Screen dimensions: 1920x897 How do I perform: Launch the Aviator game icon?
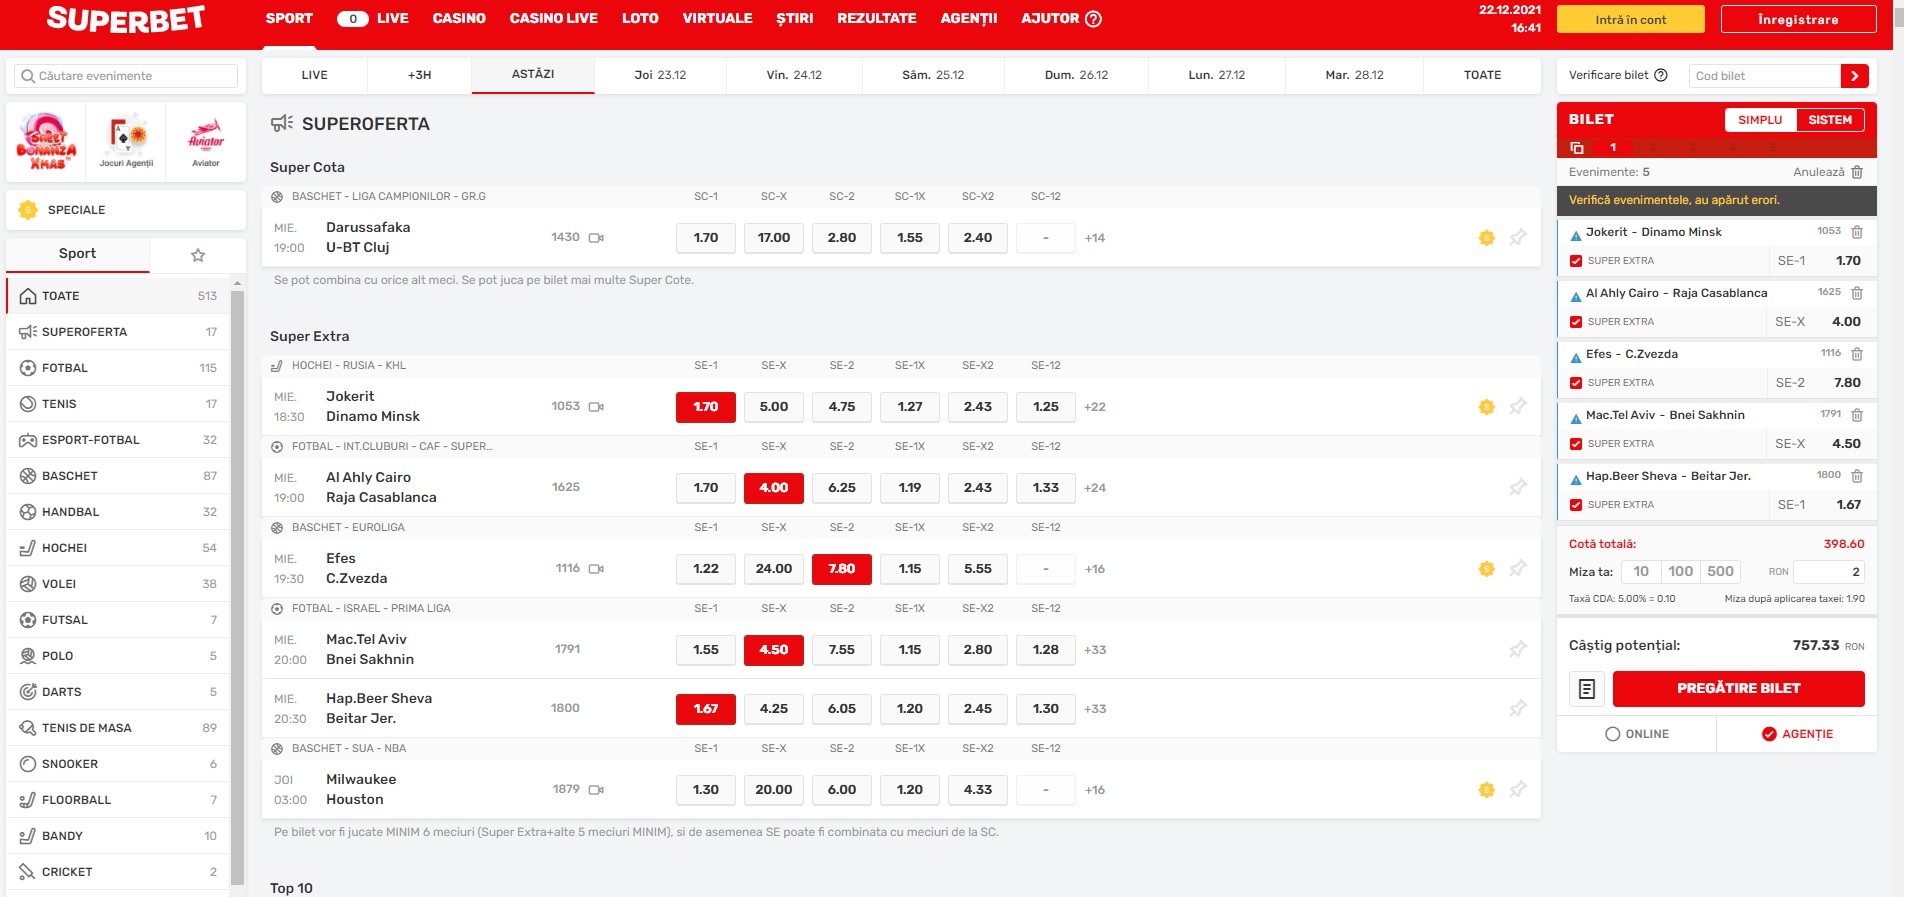206,142
